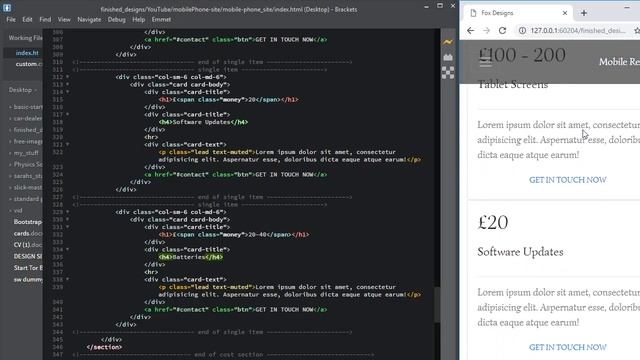
Task: Go back in the browser window
Action: pos(471,31)
